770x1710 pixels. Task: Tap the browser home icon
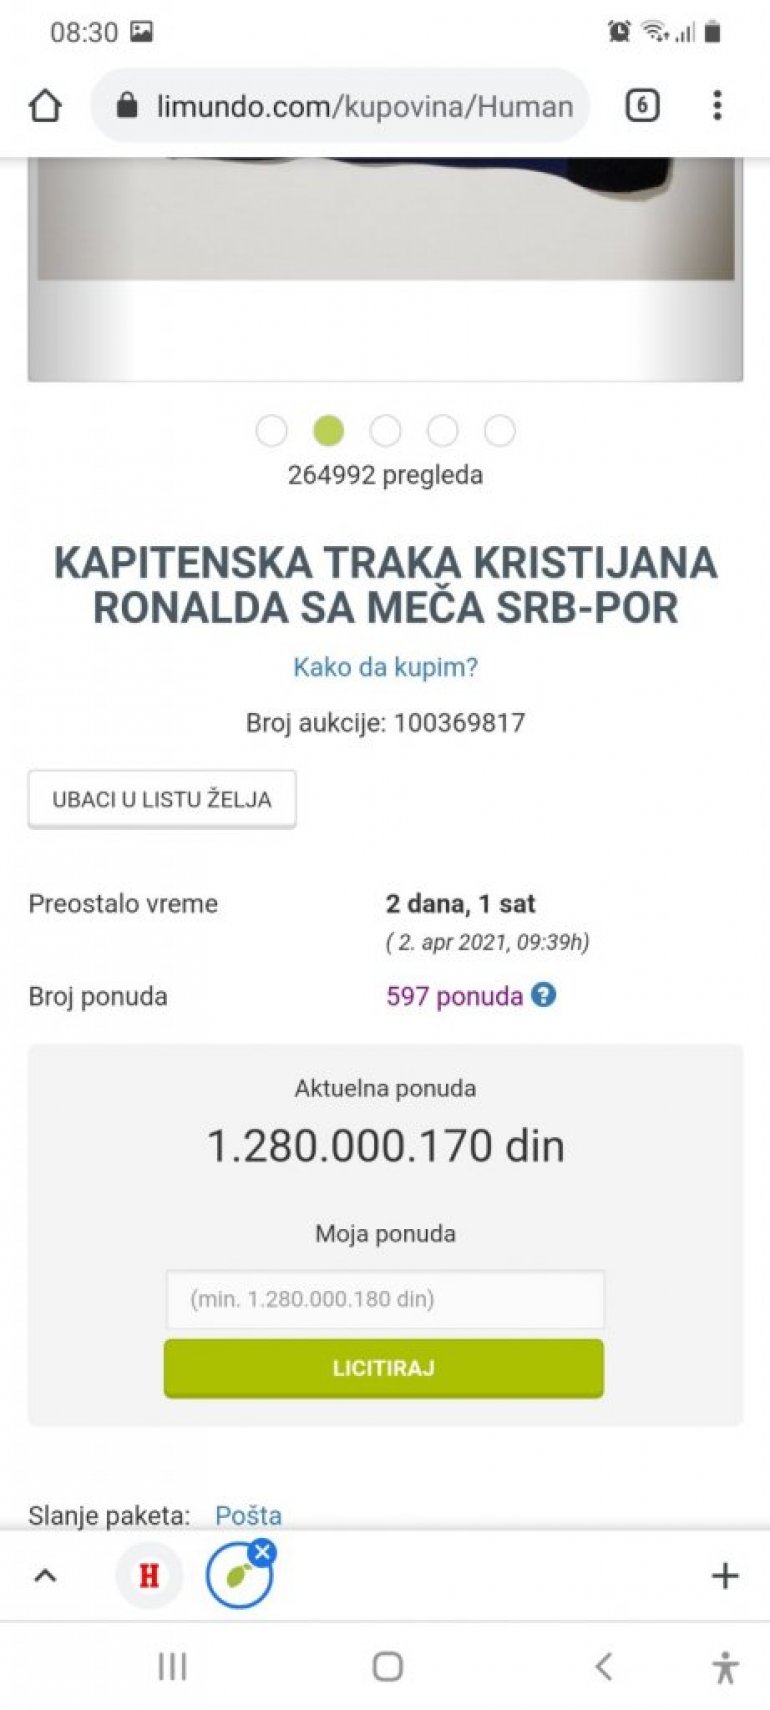click(45, 106)
